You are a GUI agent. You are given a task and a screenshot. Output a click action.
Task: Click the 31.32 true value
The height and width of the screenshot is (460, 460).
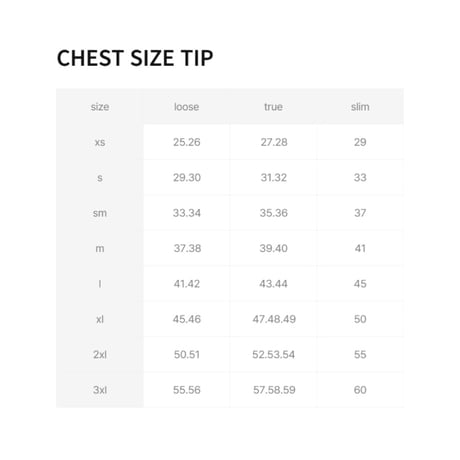click(x=274, y=178)
